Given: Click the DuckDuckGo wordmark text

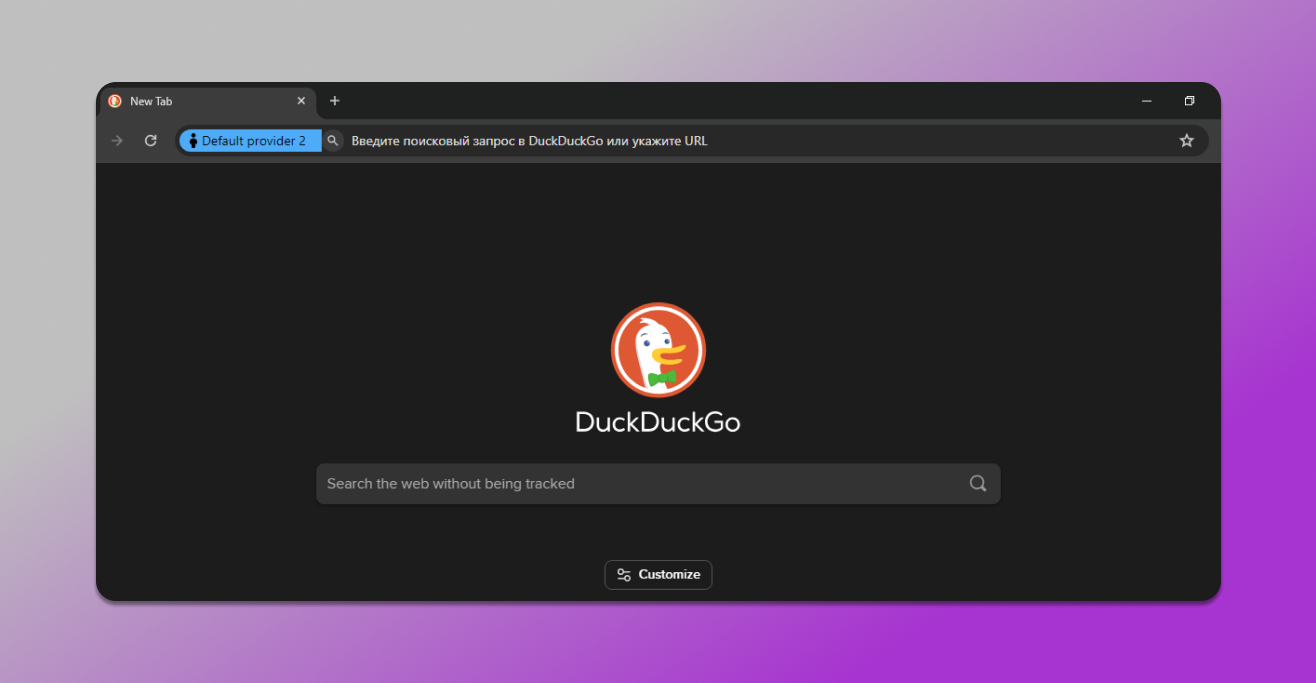Looking at the screenshot, I should [x=658, y=422].
